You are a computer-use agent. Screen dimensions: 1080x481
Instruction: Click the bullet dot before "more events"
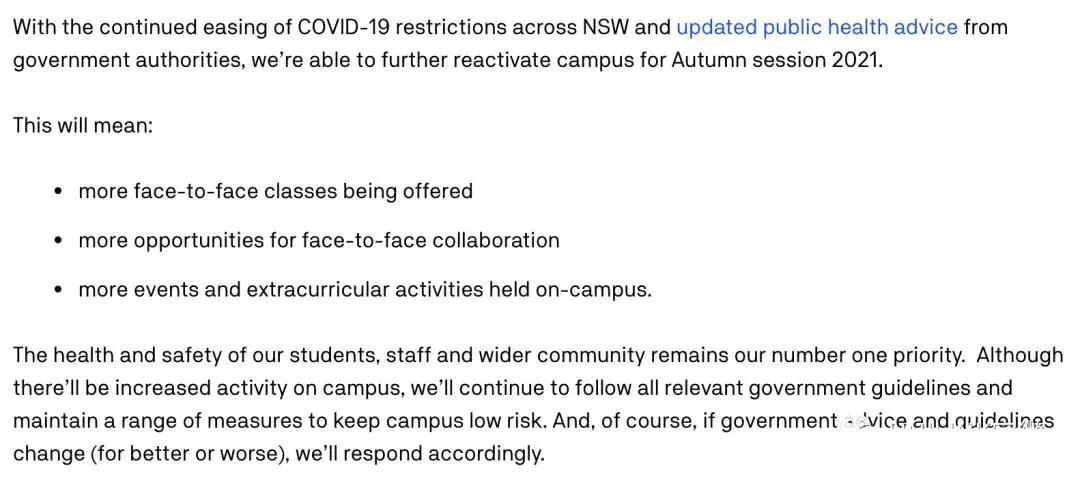tap(58, 291)
